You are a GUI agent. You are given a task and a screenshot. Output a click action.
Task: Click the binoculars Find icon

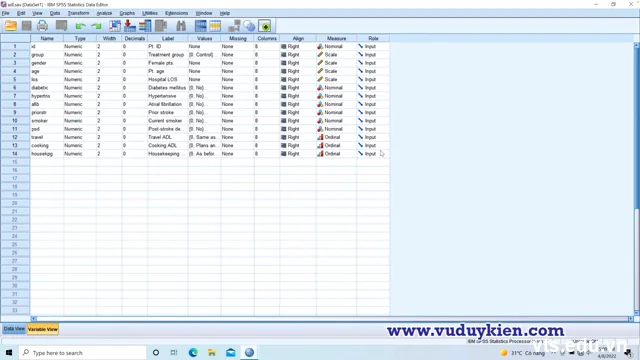click(181, 26)
